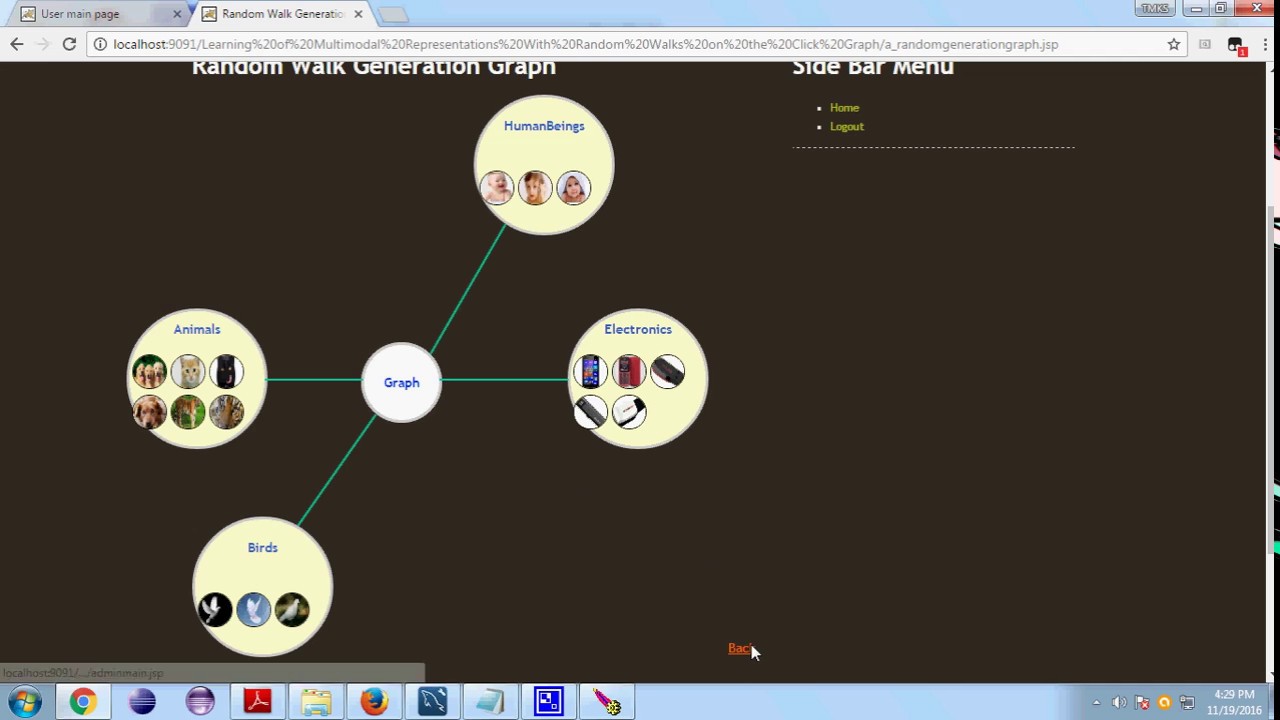The height and width of the screenshot is (720, 1280).
Task: Go back with browser back arrow
Action: (x=17, y=44)
